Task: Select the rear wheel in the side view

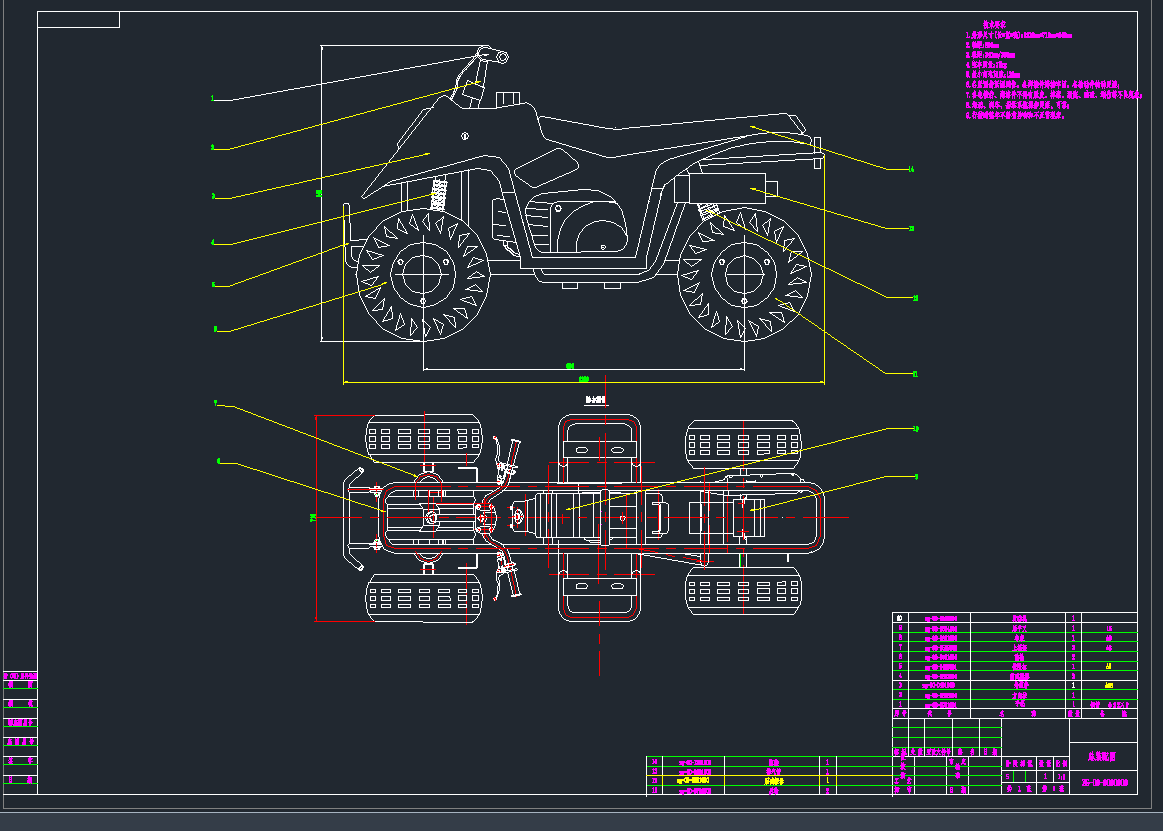Action: [744, 275]
